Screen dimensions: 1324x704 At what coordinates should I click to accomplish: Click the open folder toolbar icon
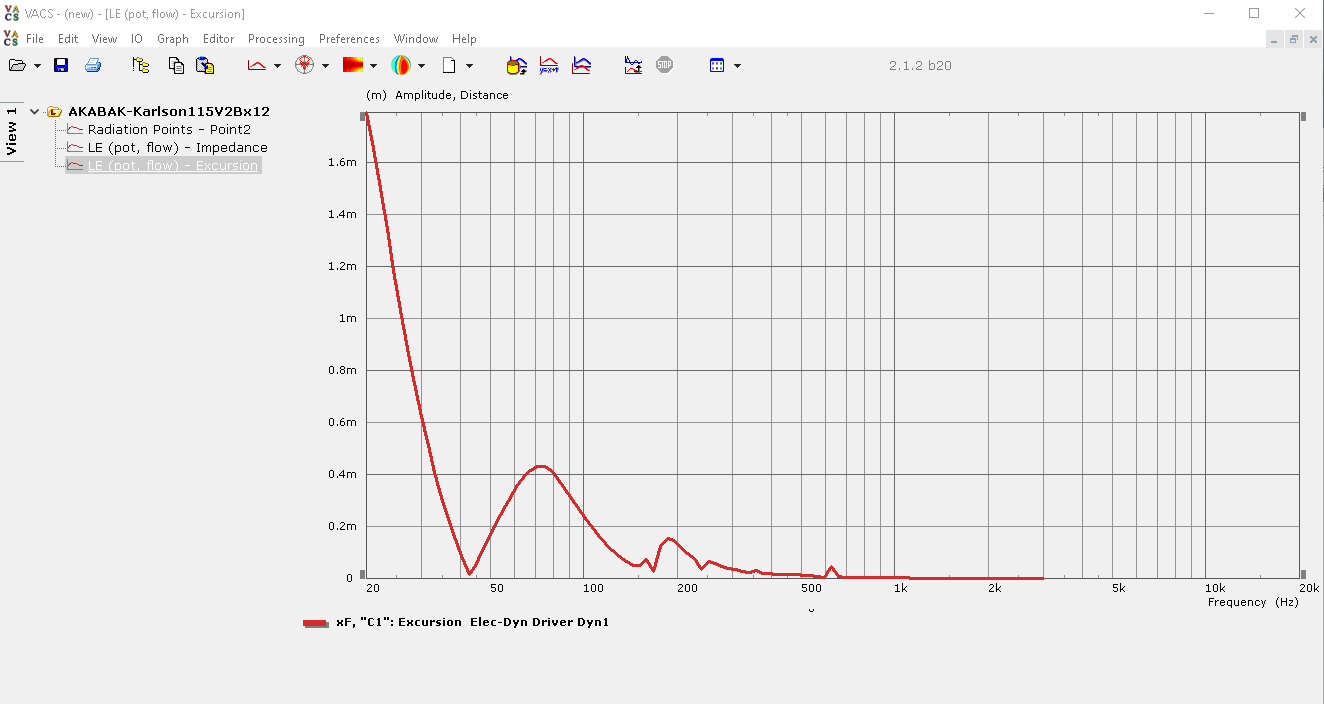click(x=17, y=65)
